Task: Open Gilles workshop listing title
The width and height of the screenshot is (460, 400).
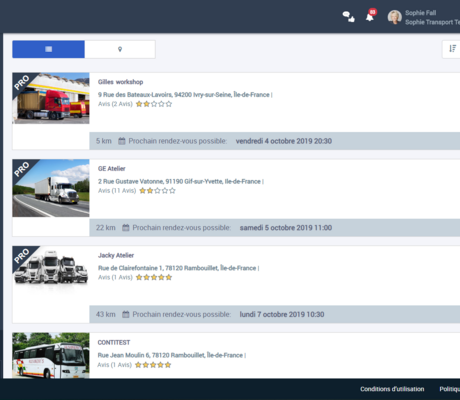Action: (120, 82)
